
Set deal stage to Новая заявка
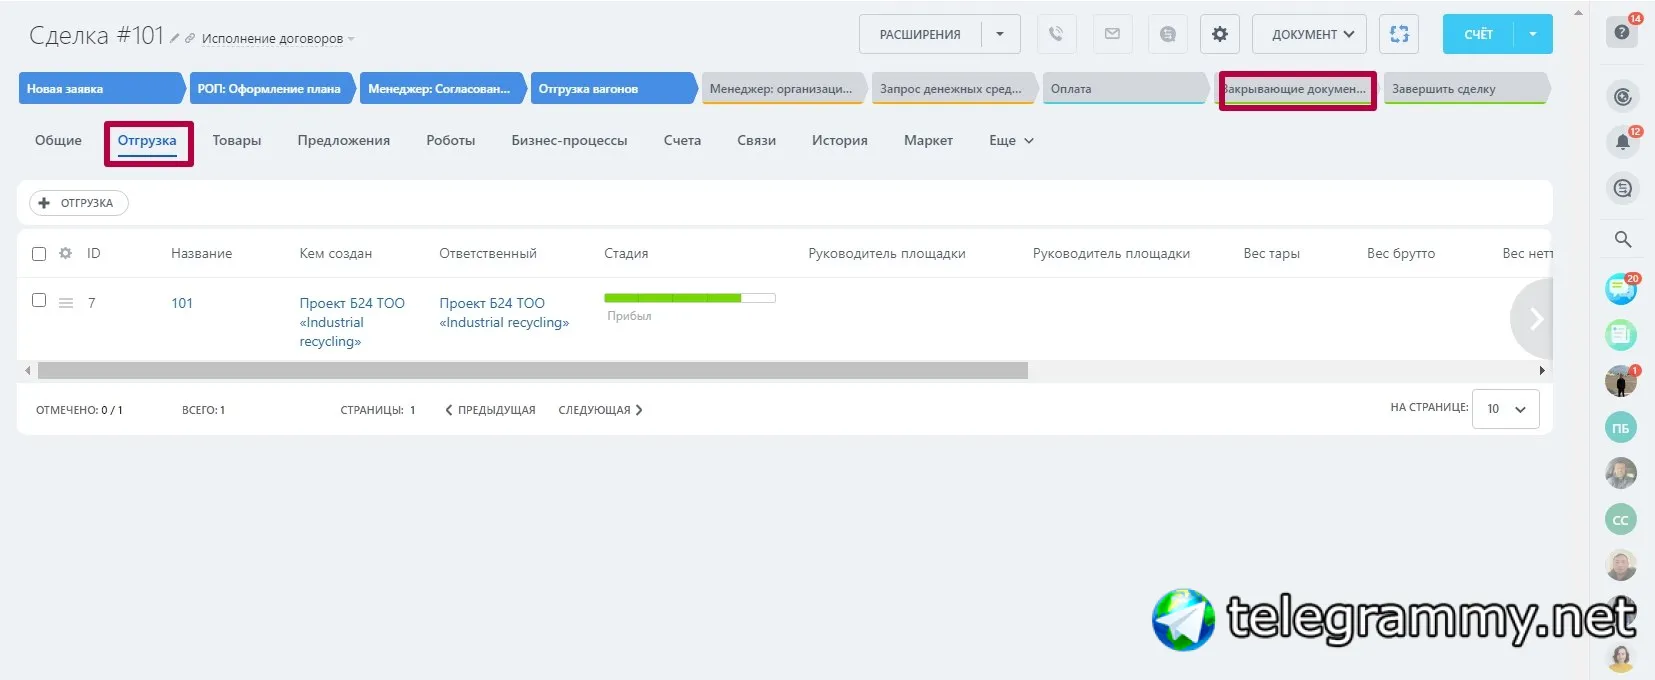point(102,89)
